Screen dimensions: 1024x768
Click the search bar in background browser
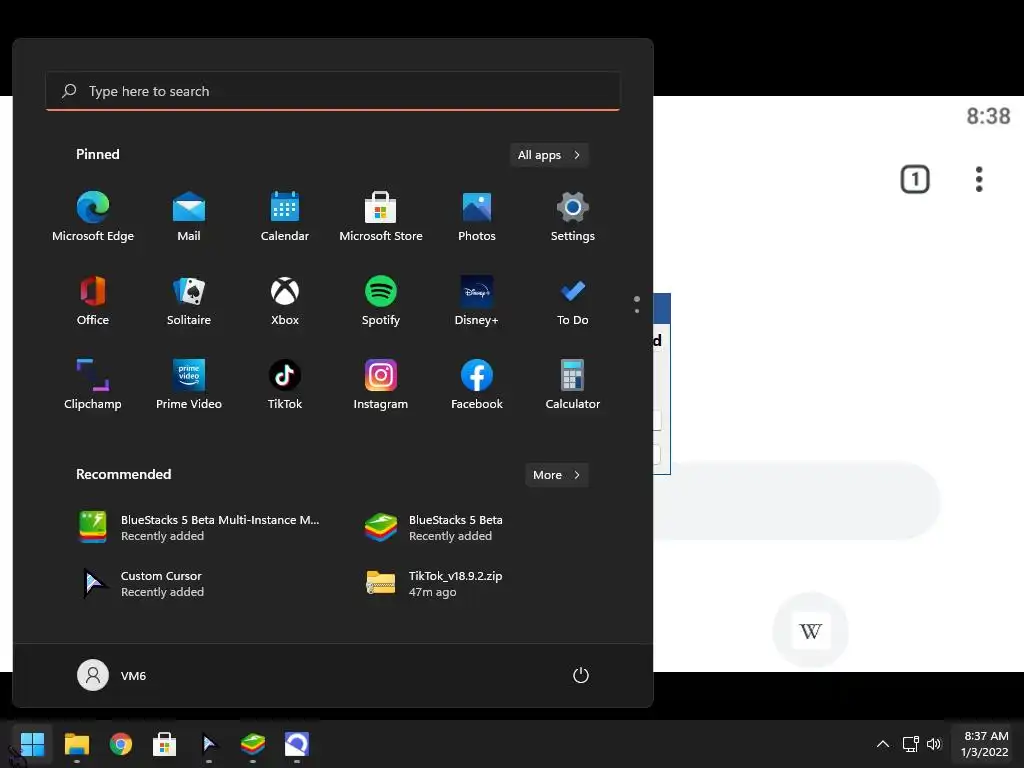pyautogui.click(x=797, y=502)
